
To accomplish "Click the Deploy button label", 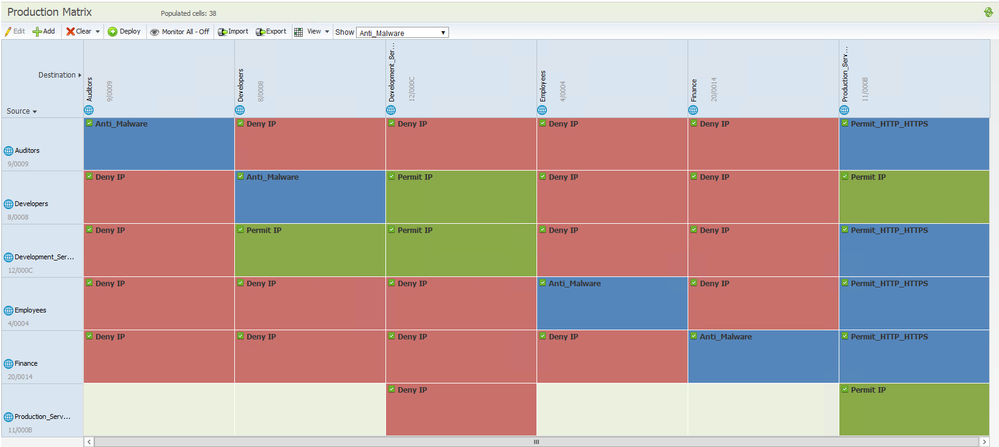I will pos(130,31).
